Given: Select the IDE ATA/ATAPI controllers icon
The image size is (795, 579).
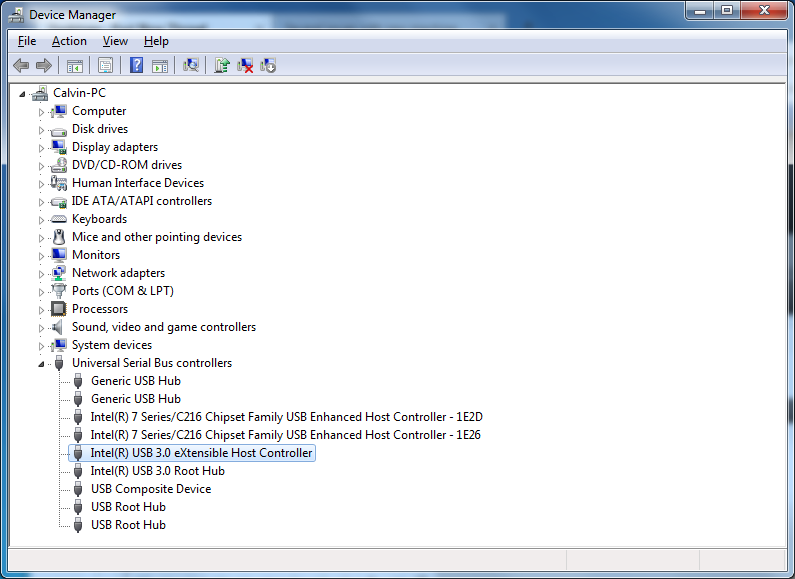Looking at the screenshot, I should pyautogui.click(x=59, y=202).
